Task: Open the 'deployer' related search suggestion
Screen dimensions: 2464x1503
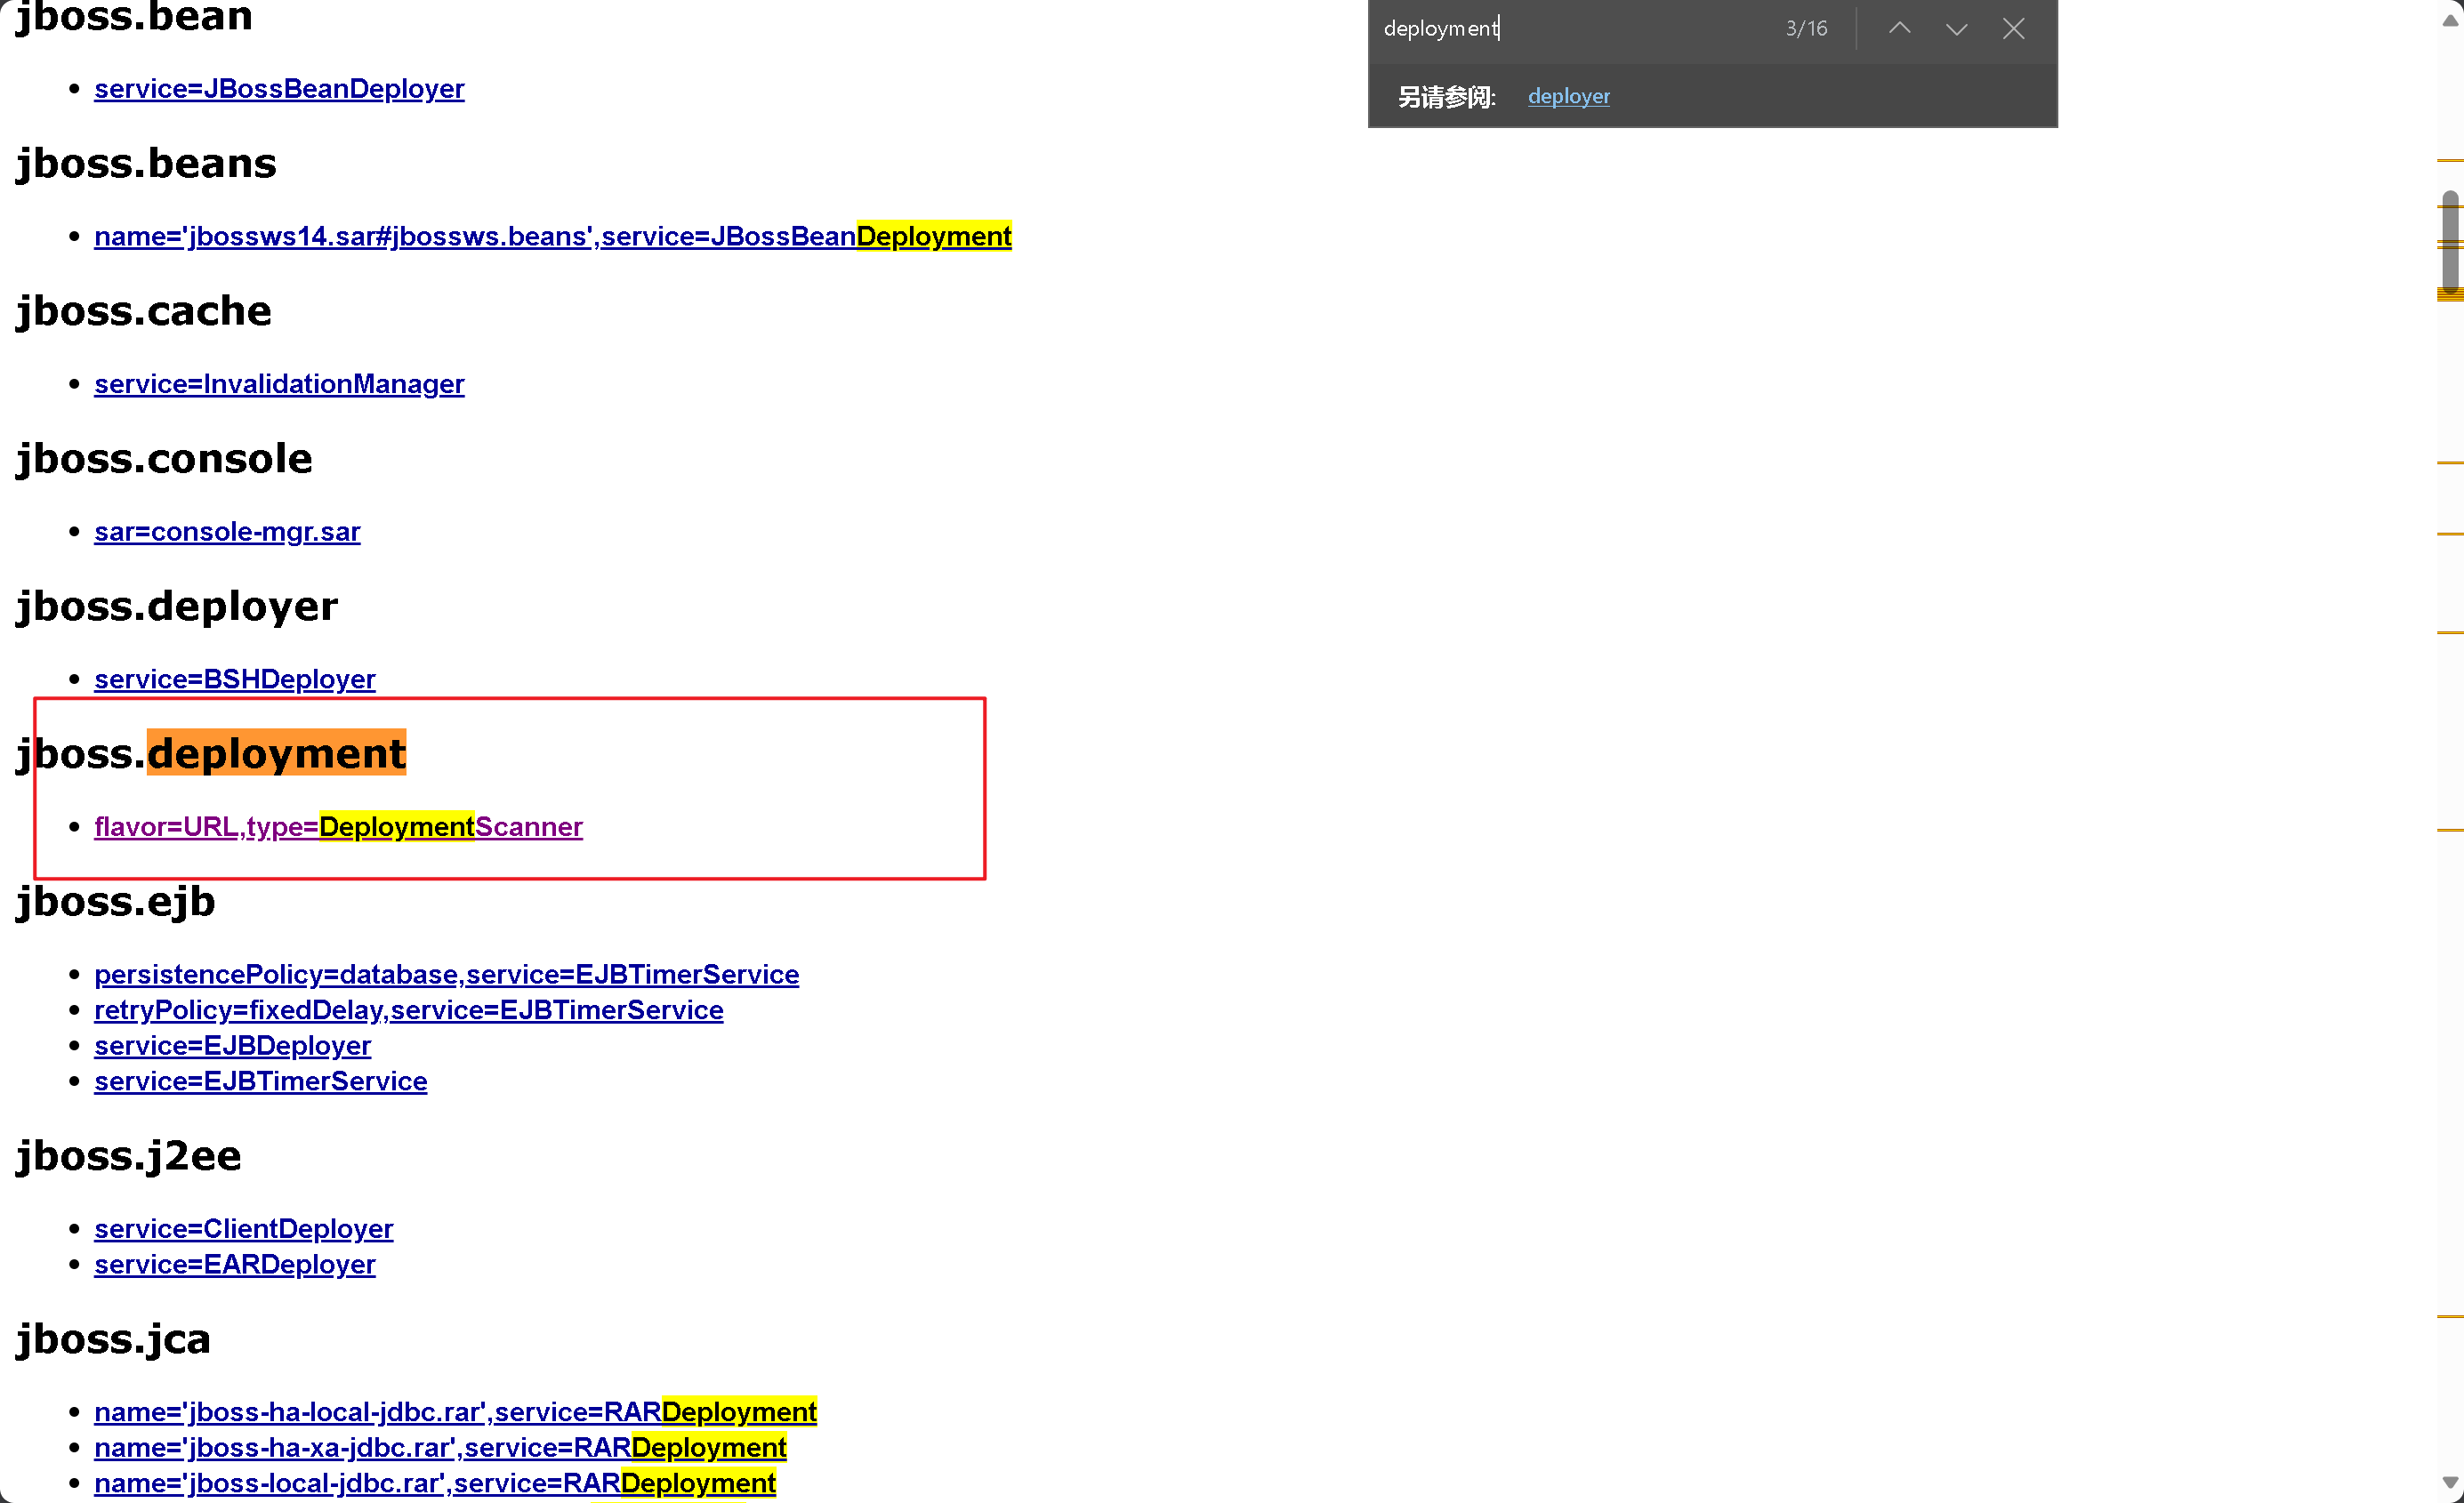Action: click(x=1568, y=97)
